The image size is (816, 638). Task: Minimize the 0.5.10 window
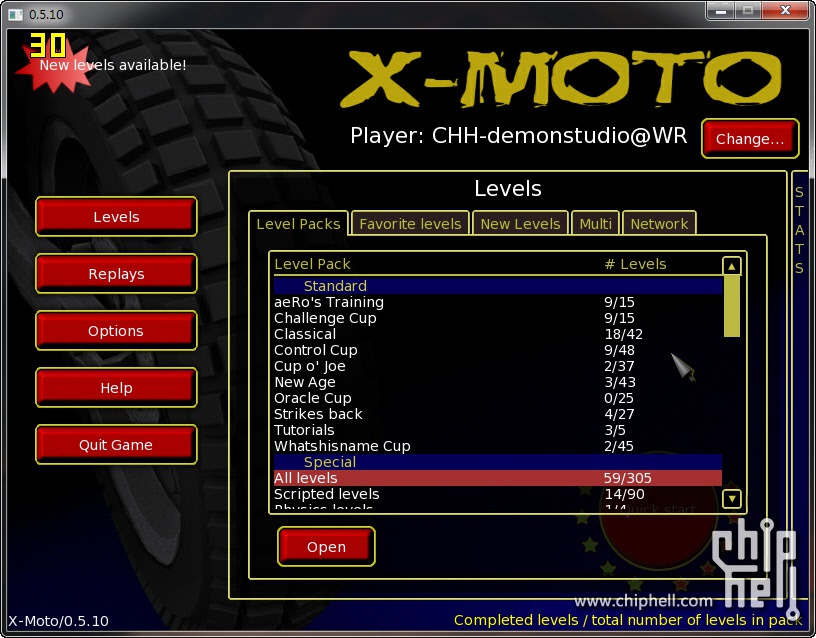click(720, 10)
